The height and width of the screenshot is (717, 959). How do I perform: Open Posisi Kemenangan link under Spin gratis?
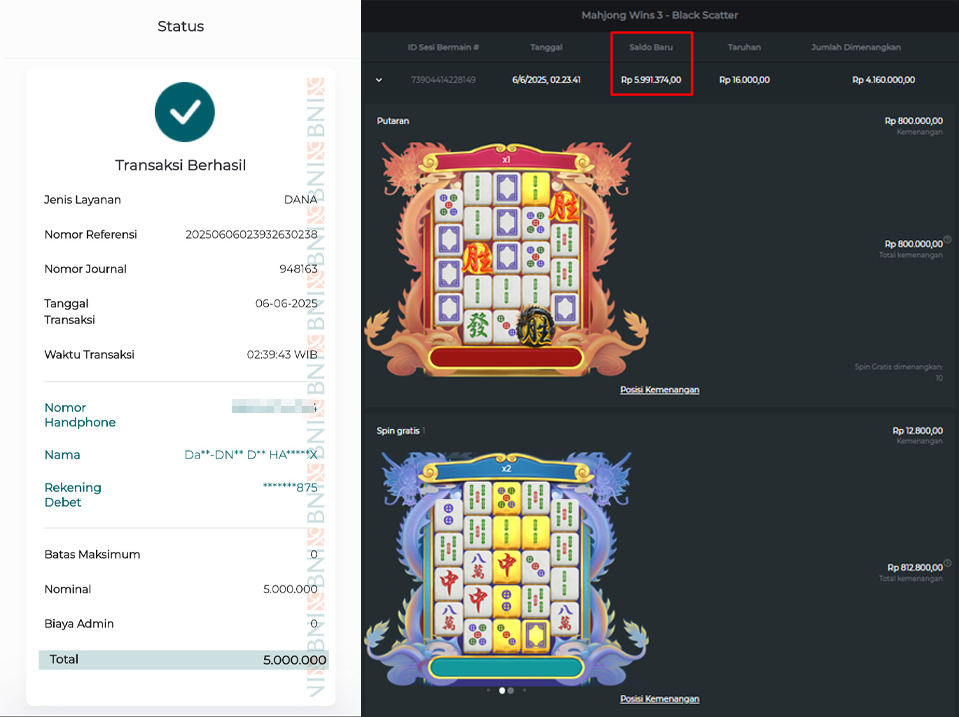tap(659, 699)
